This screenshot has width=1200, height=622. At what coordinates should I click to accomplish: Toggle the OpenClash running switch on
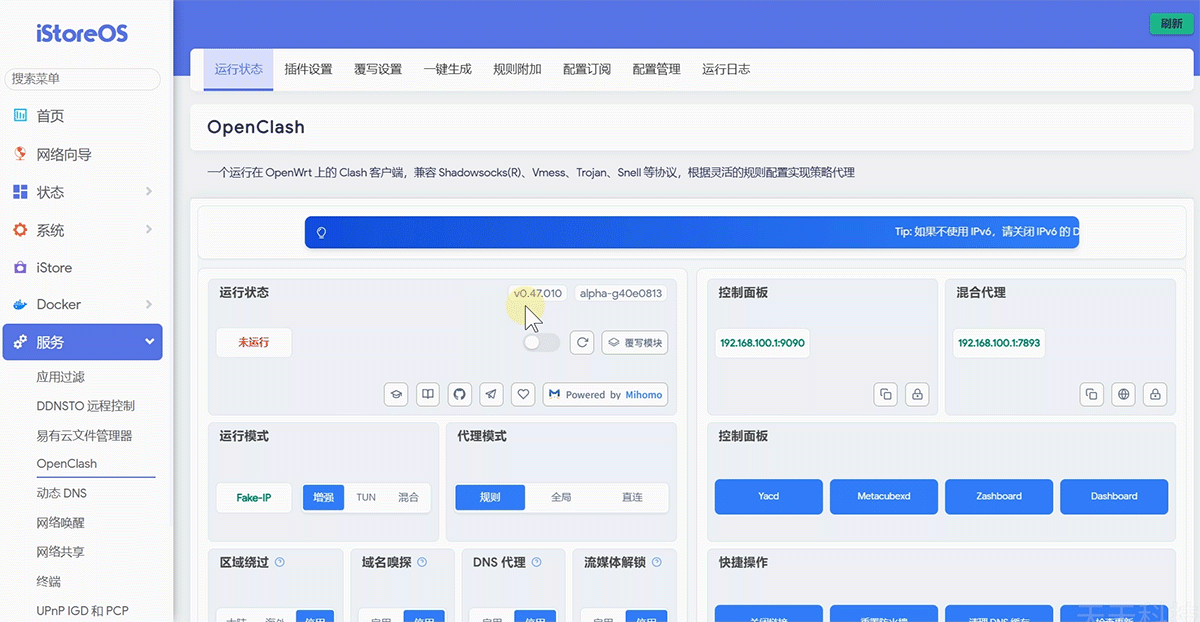[541, 342]
